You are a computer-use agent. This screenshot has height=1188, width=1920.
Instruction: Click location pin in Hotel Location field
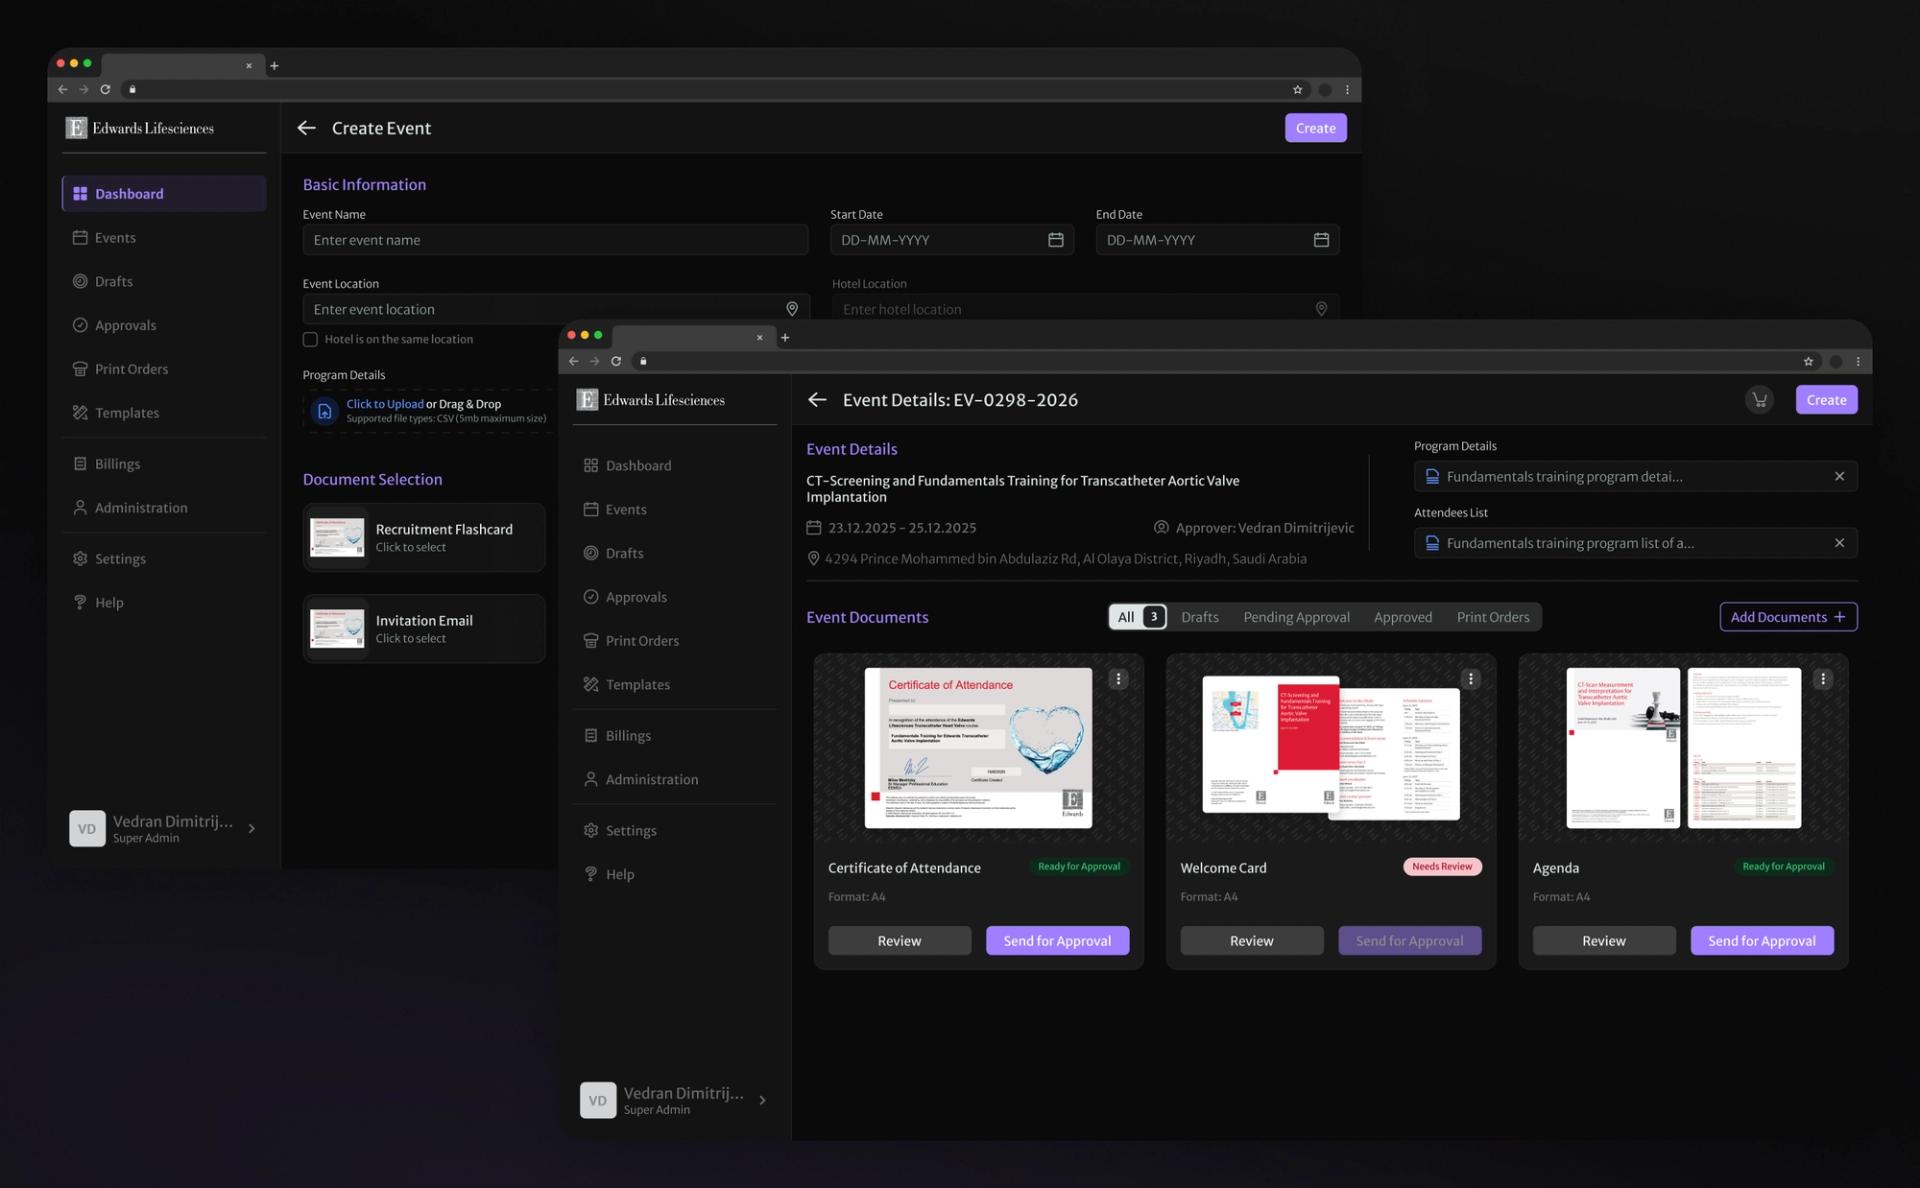1321,309
